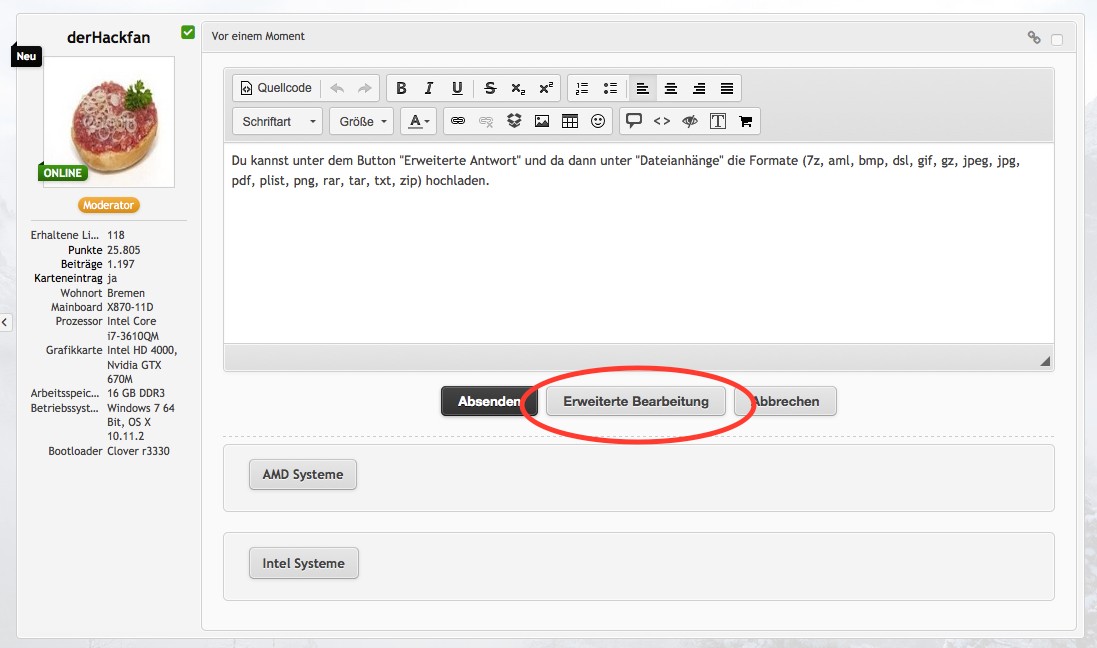Insert a quote block
The height and width of the screenshot is (648, 1097).
[x=634, y=121]
